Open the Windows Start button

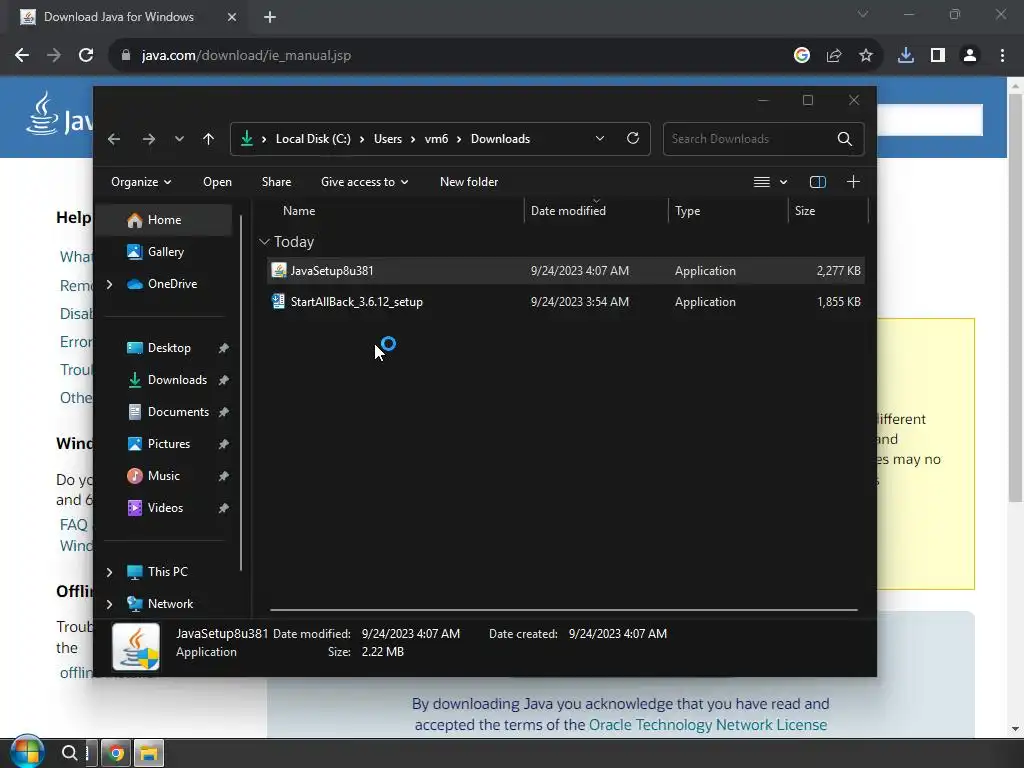[27, 752]
